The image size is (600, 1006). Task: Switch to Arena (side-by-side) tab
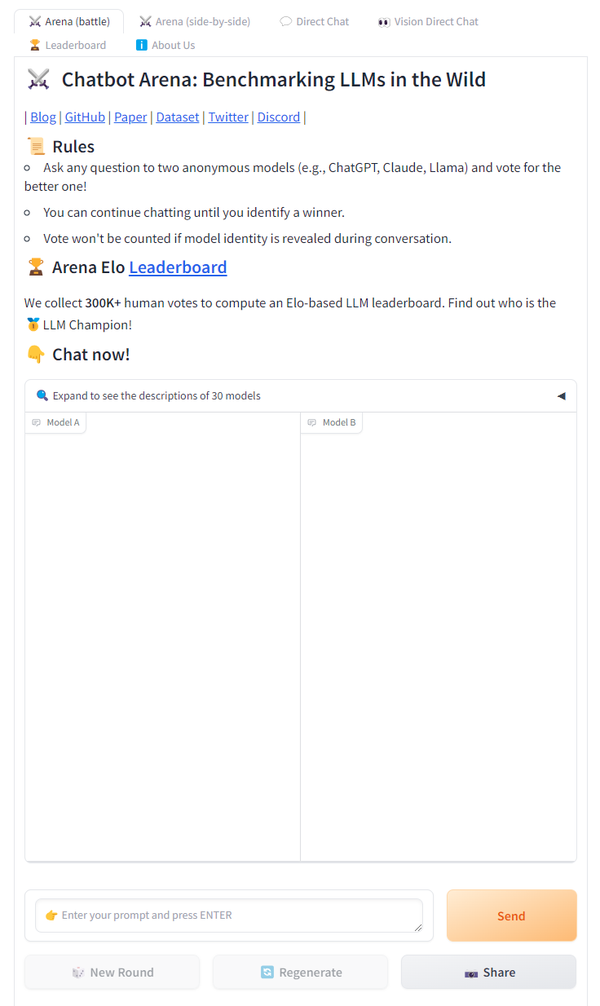[x=195, y=21]
